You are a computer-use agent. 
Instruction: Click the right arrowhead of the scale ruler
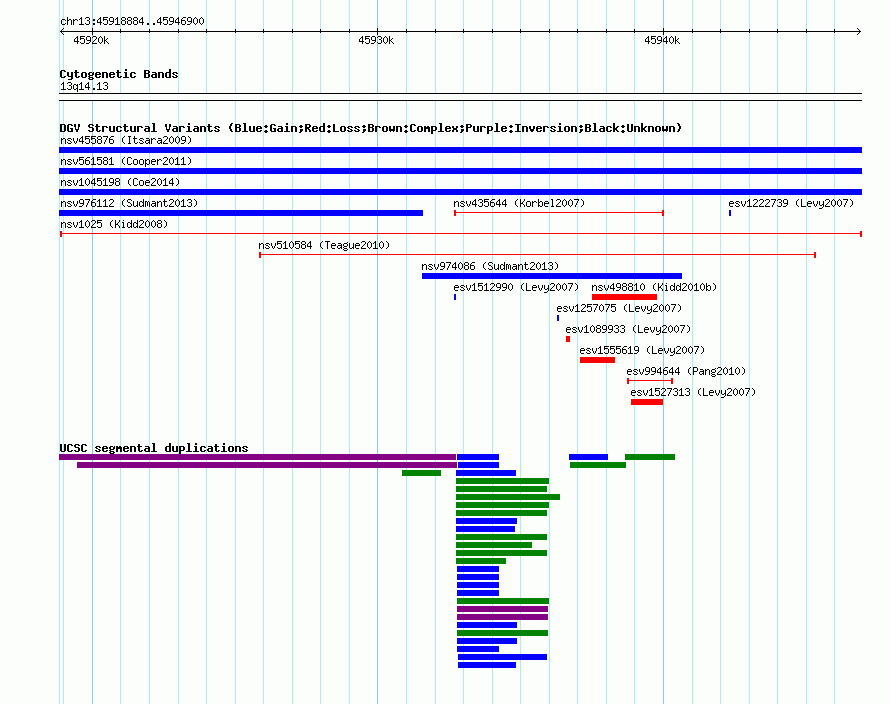tap(859, 32)
